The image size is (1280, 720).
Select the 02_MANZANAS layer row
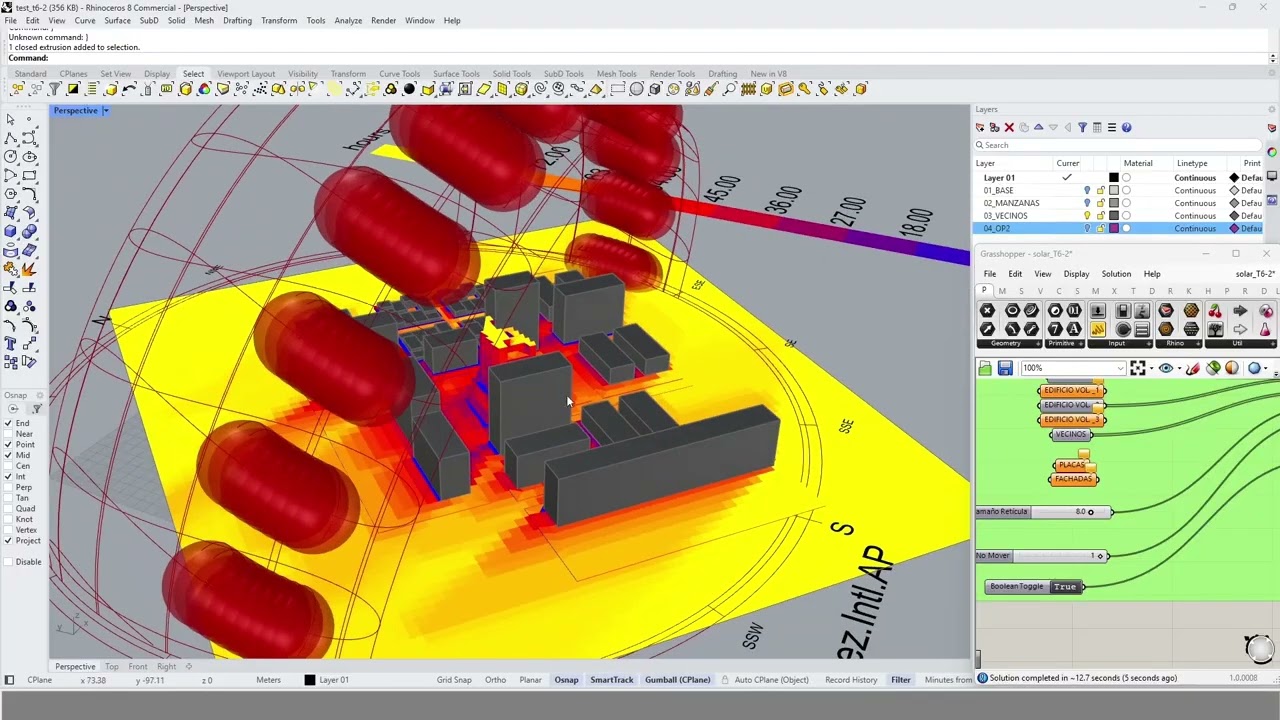(1118, 203)
